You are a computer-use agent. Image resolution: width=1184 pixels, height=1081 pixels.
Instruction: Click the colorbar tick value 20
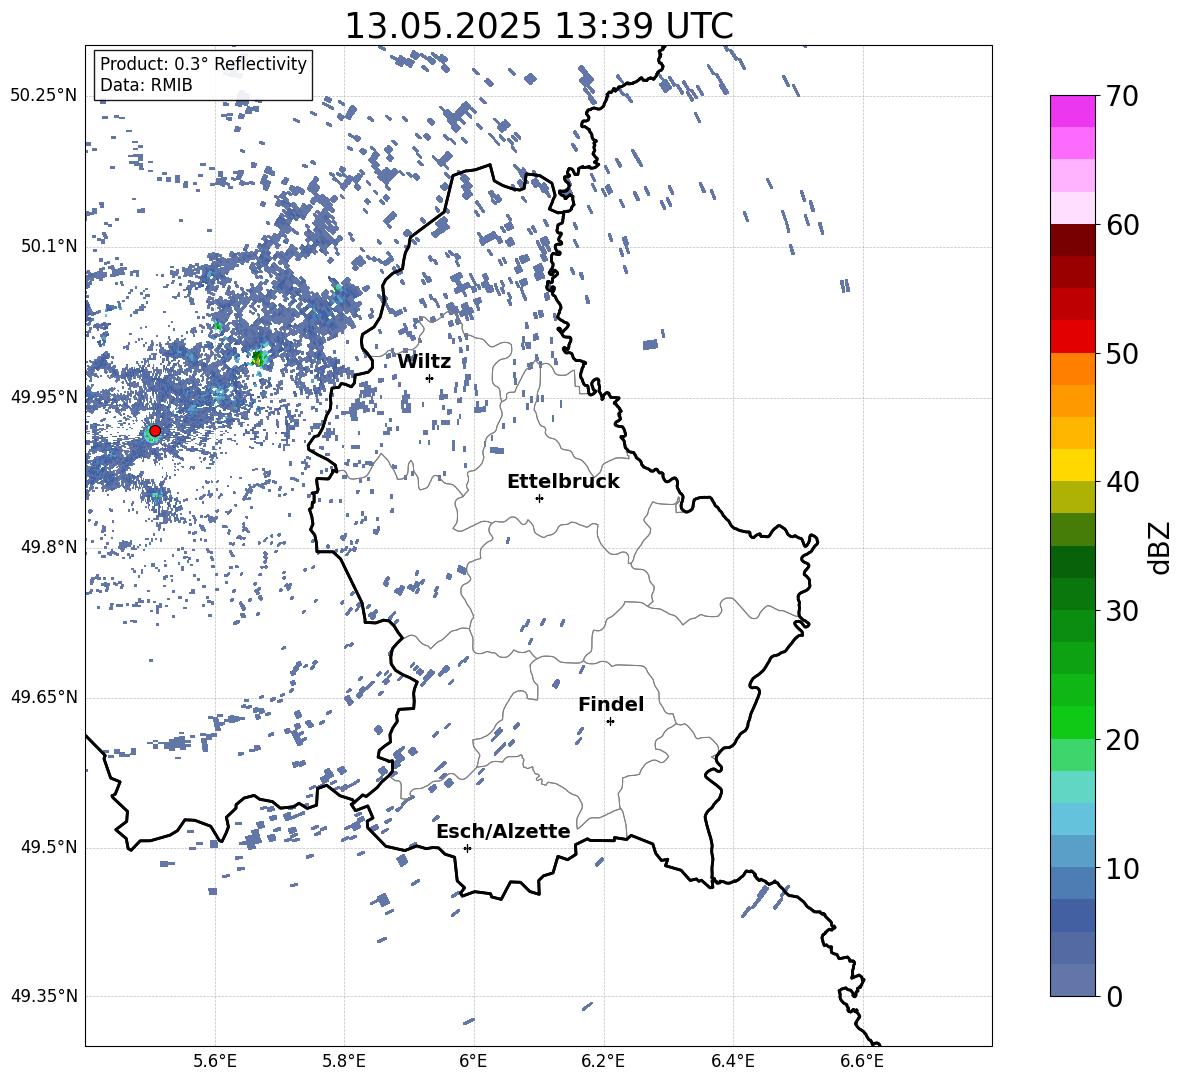coord(1122,740)
